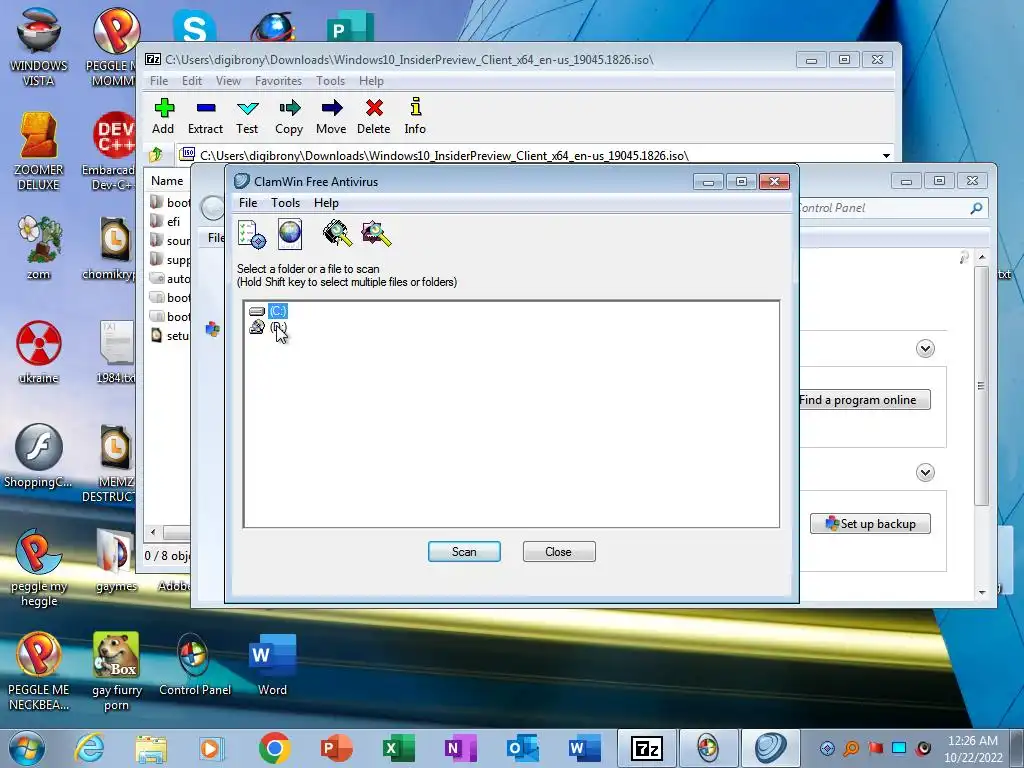Click the Update Virus Database globe icon
The width and height of the screenshot is (1024, 768).
coord(290,234)
